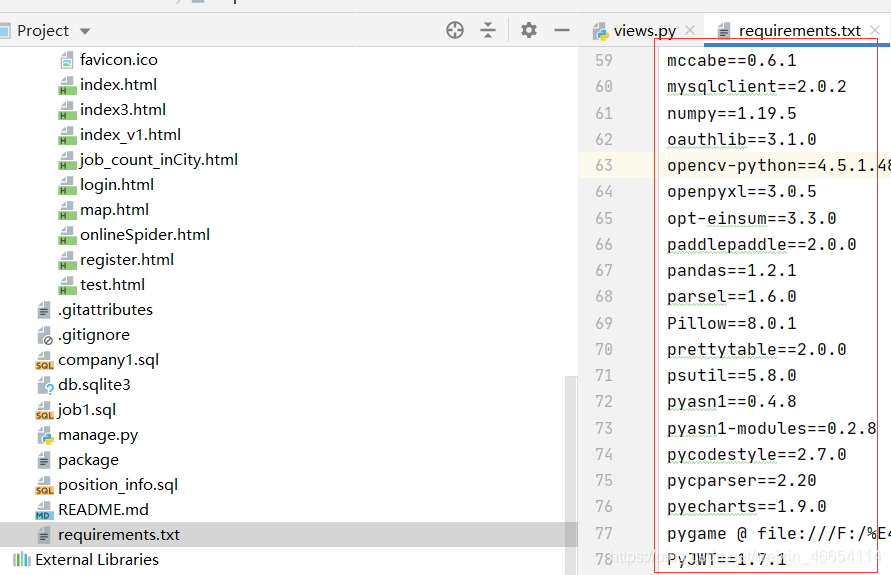Select register.html file

tap(127, 260)
